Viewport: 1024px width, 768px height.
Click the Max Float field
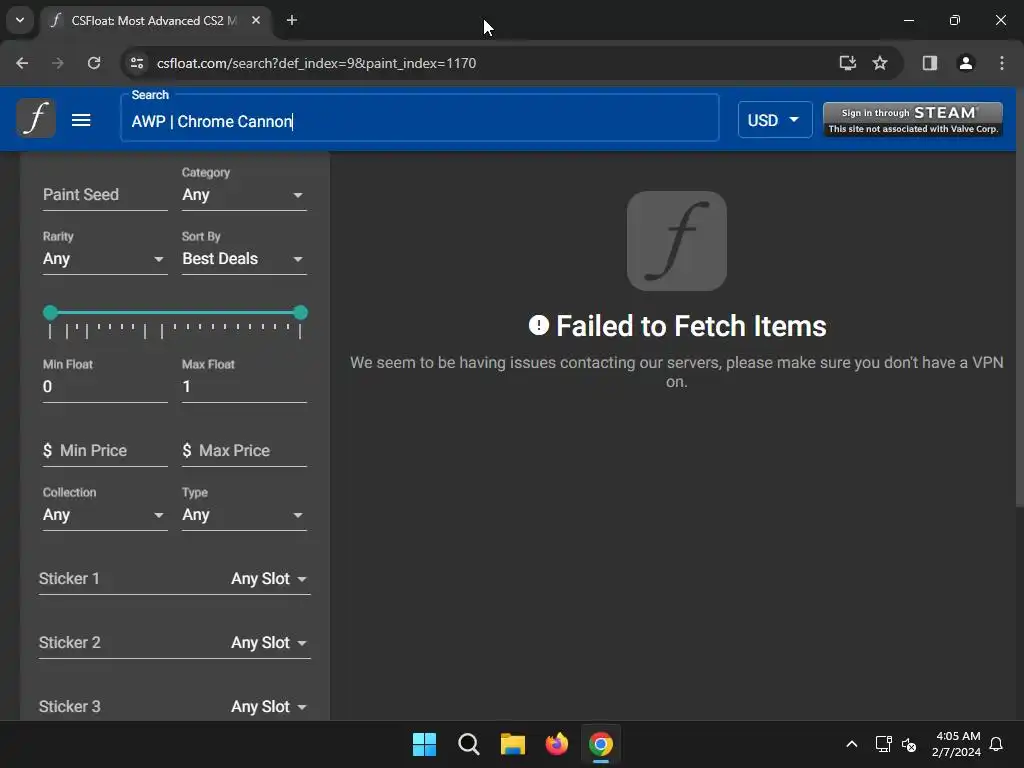[x=244, y=387]
